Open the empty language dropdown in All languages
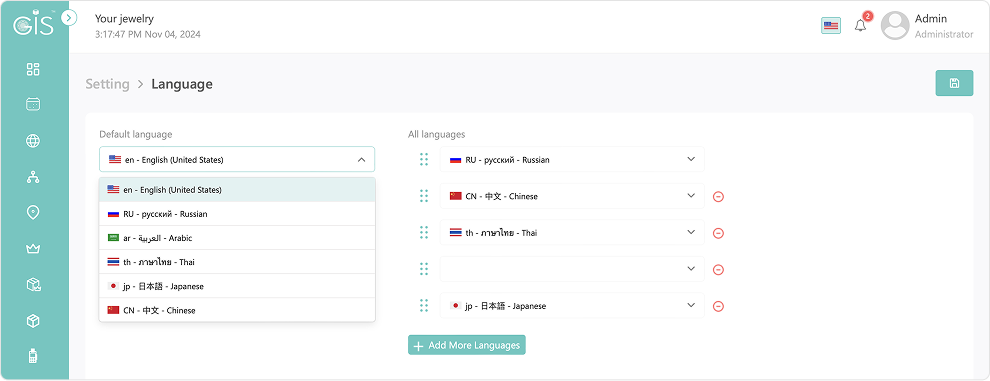This screenshot has height=381, width=990. click(572, 269)
